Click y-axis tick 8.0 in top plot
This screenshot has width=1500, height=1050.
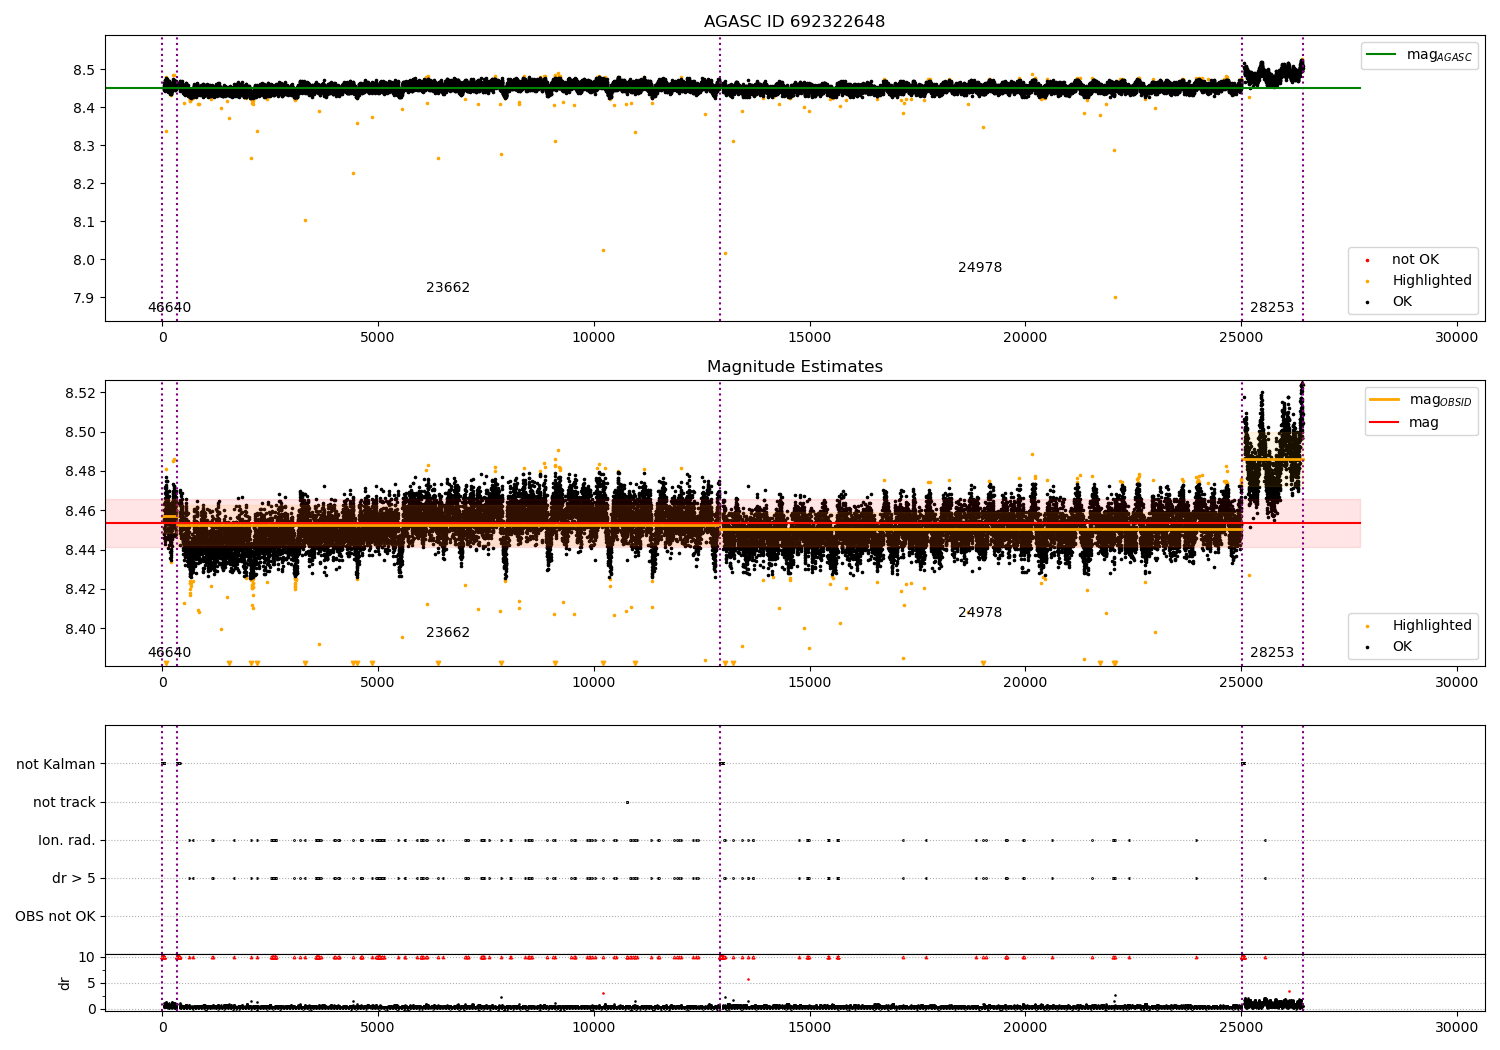[x=84, y=261]
